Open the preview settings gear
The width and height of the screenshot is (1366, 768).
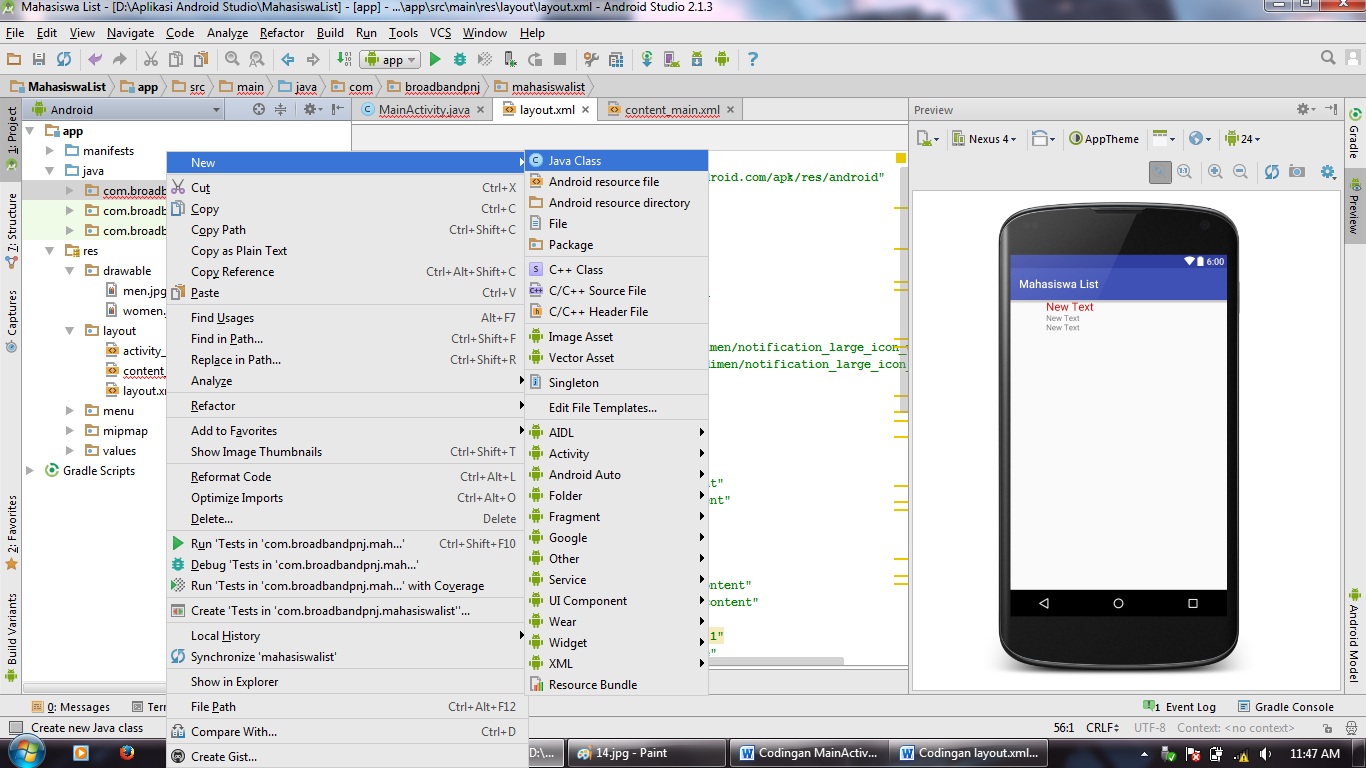pyautogui.click(x=1328, y=172)
